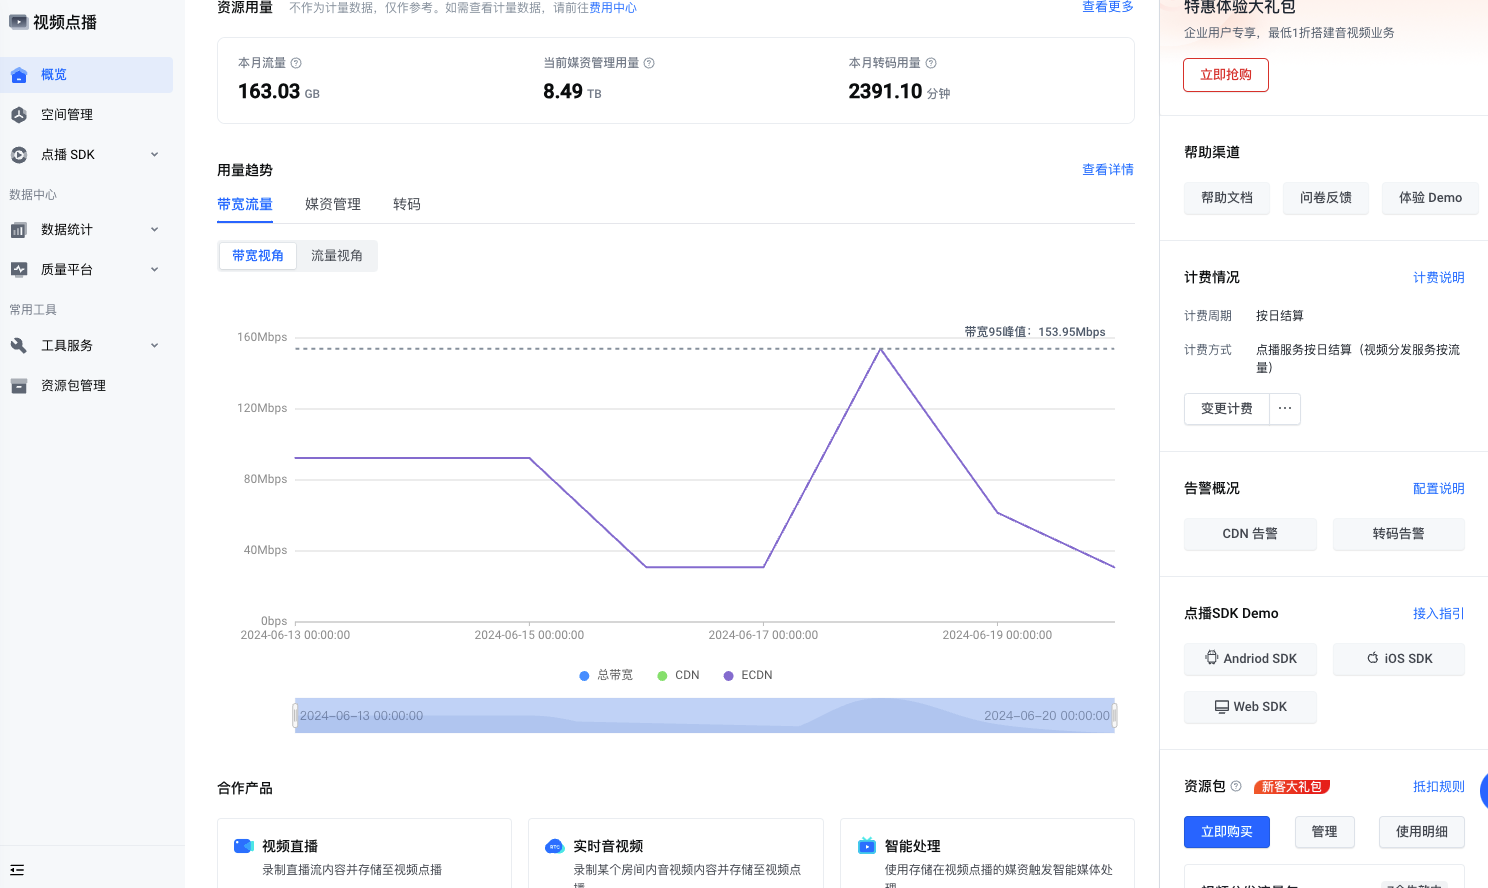The height and width of the screenshot is (888, 1488).
Task: Open Andriod SDK demo button
Action: click(1250, 659)
